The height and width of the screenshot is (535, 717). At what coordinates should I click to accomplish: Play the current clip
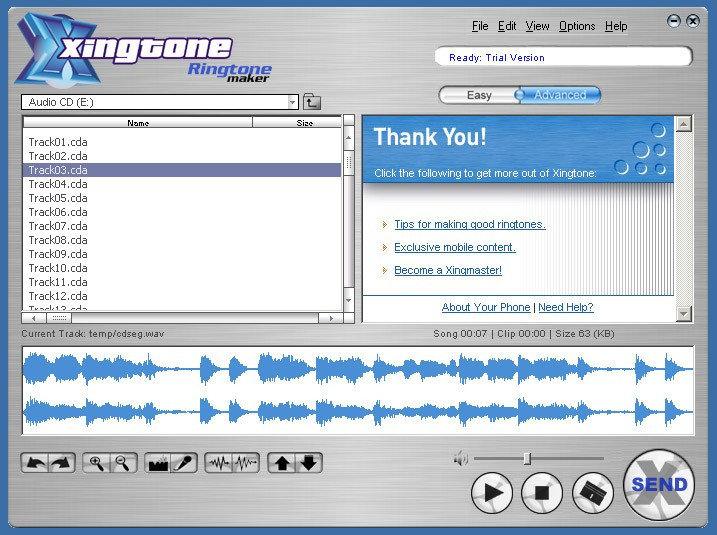tap(492, 493)
